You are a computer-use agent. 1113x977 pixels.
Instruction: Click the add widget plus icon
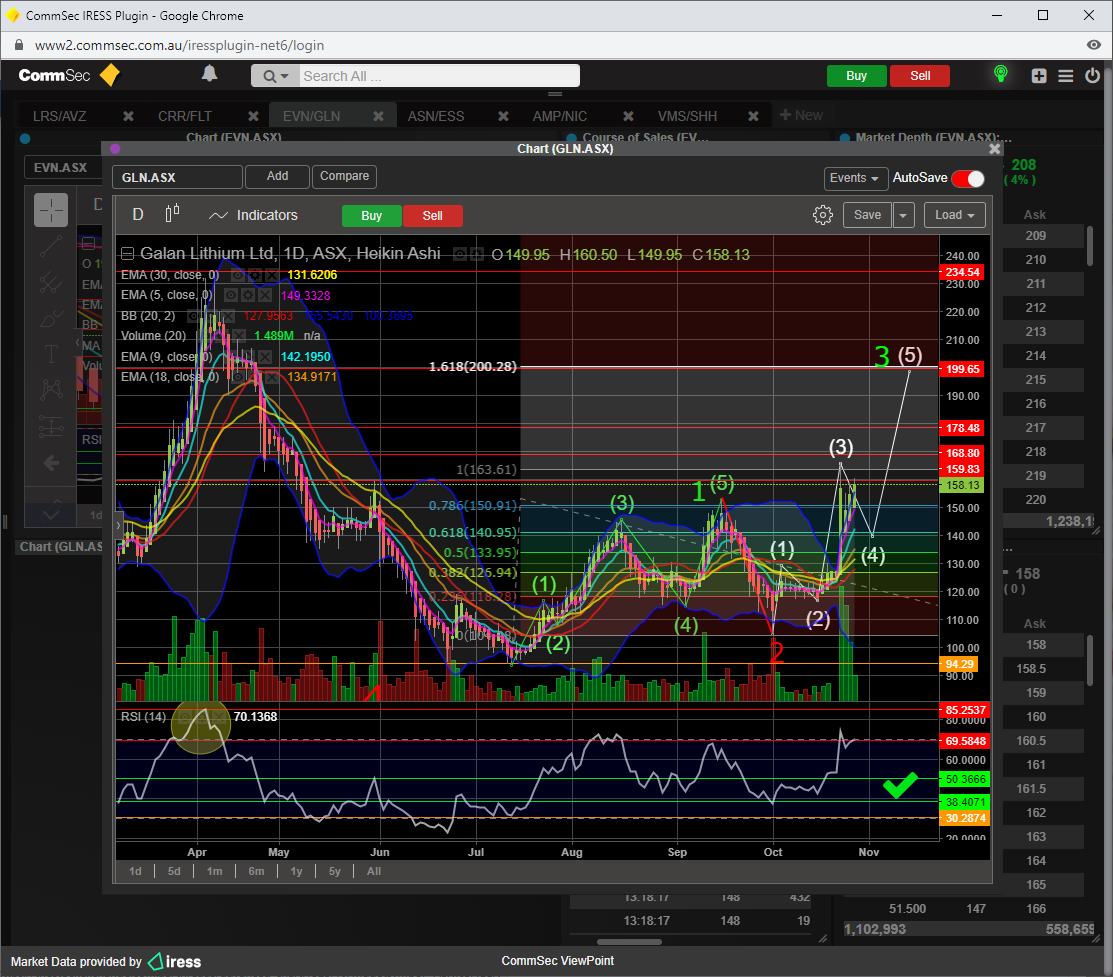coord(1039,76)
